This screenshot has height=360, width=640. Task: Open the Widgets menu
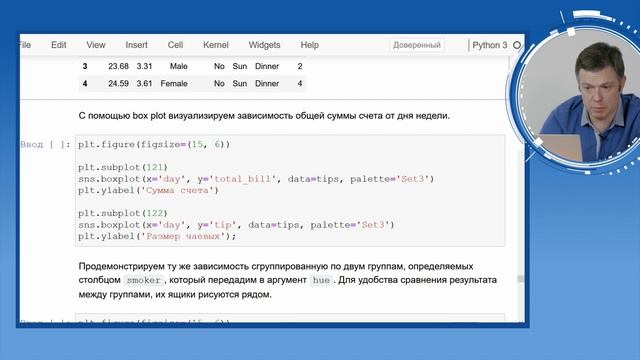pos(264,45)
